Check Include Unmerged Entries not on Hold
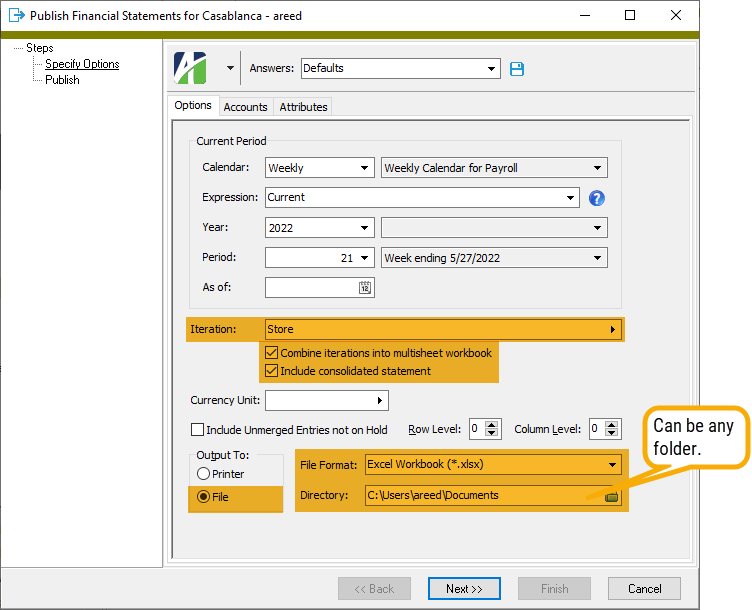The width and height of the screenshot is (752, 610). click(x=197, y=430)
